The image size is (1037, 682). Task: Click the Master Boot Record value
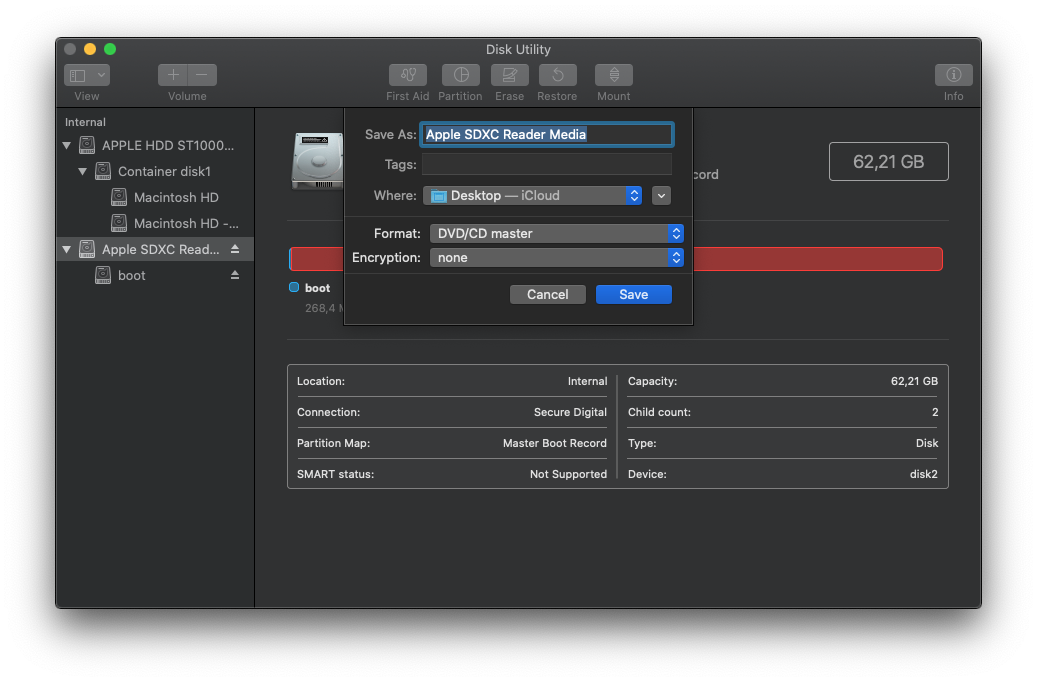554,443
